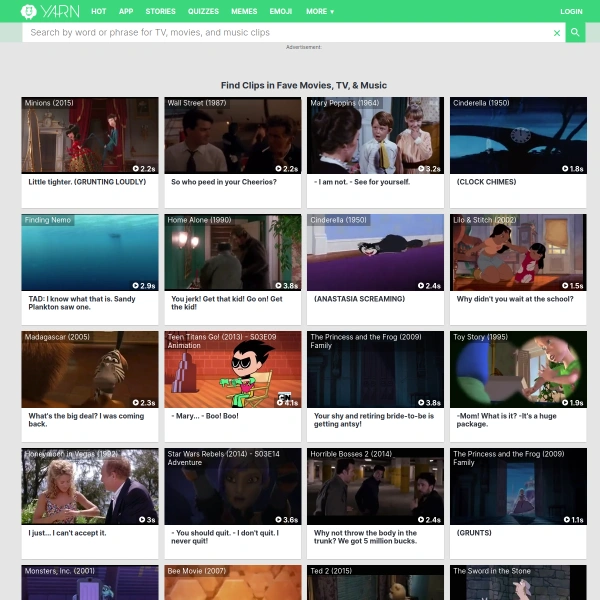
Task: Click the 2.9s play badge on Finding Nemo
Action: (146, 286)
